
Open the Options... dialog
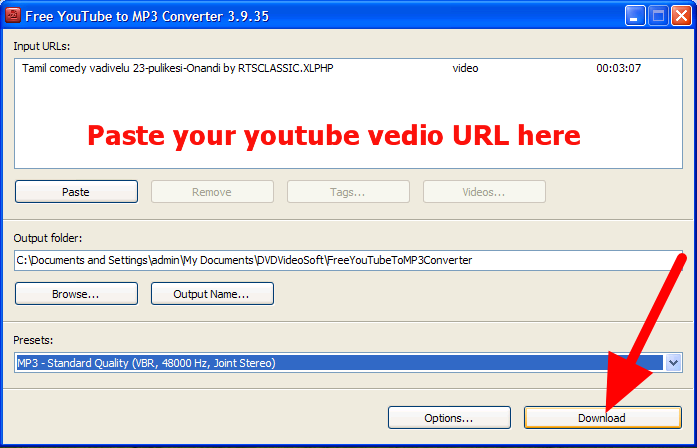click(x=449, y=418)
